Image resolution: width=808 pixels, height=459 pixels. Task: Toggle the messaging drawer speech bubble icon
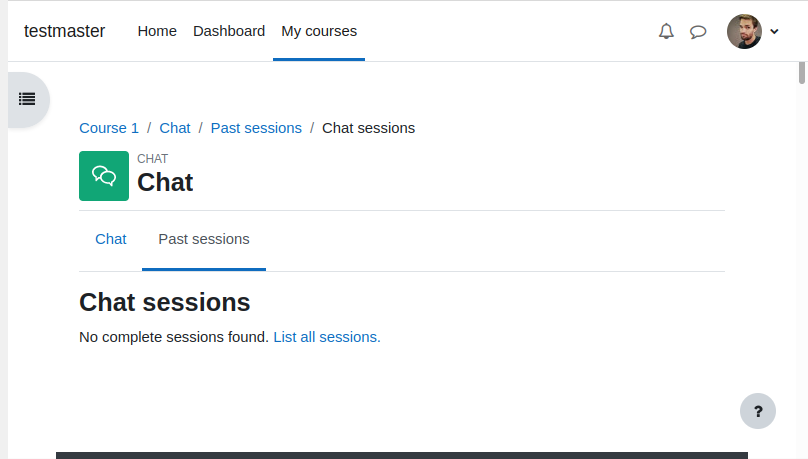[698, 32]
